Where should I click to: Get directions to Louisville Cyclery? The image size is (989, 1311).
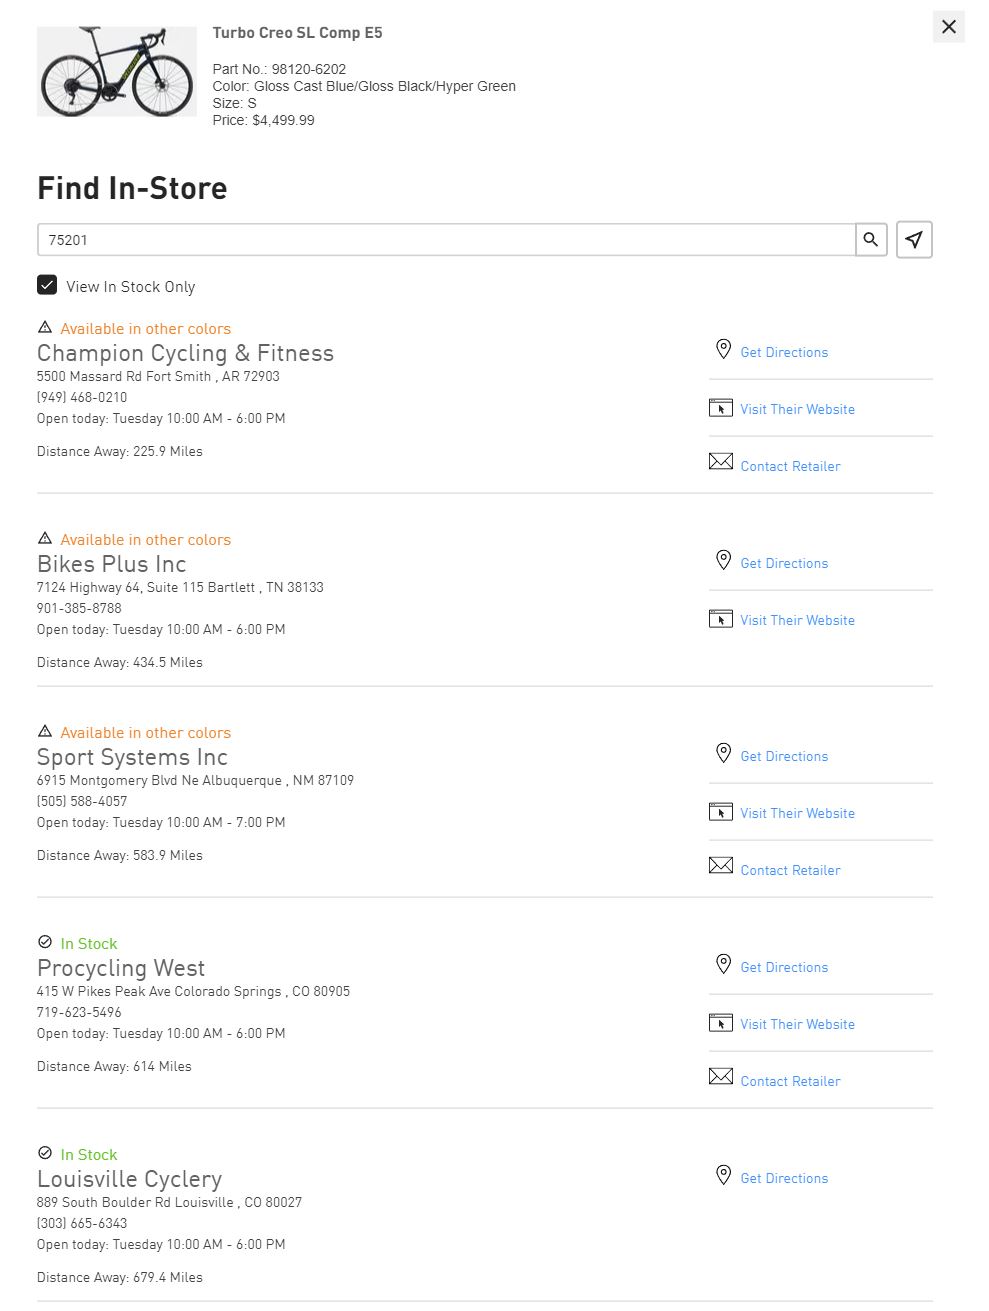tap(783, 1178)
